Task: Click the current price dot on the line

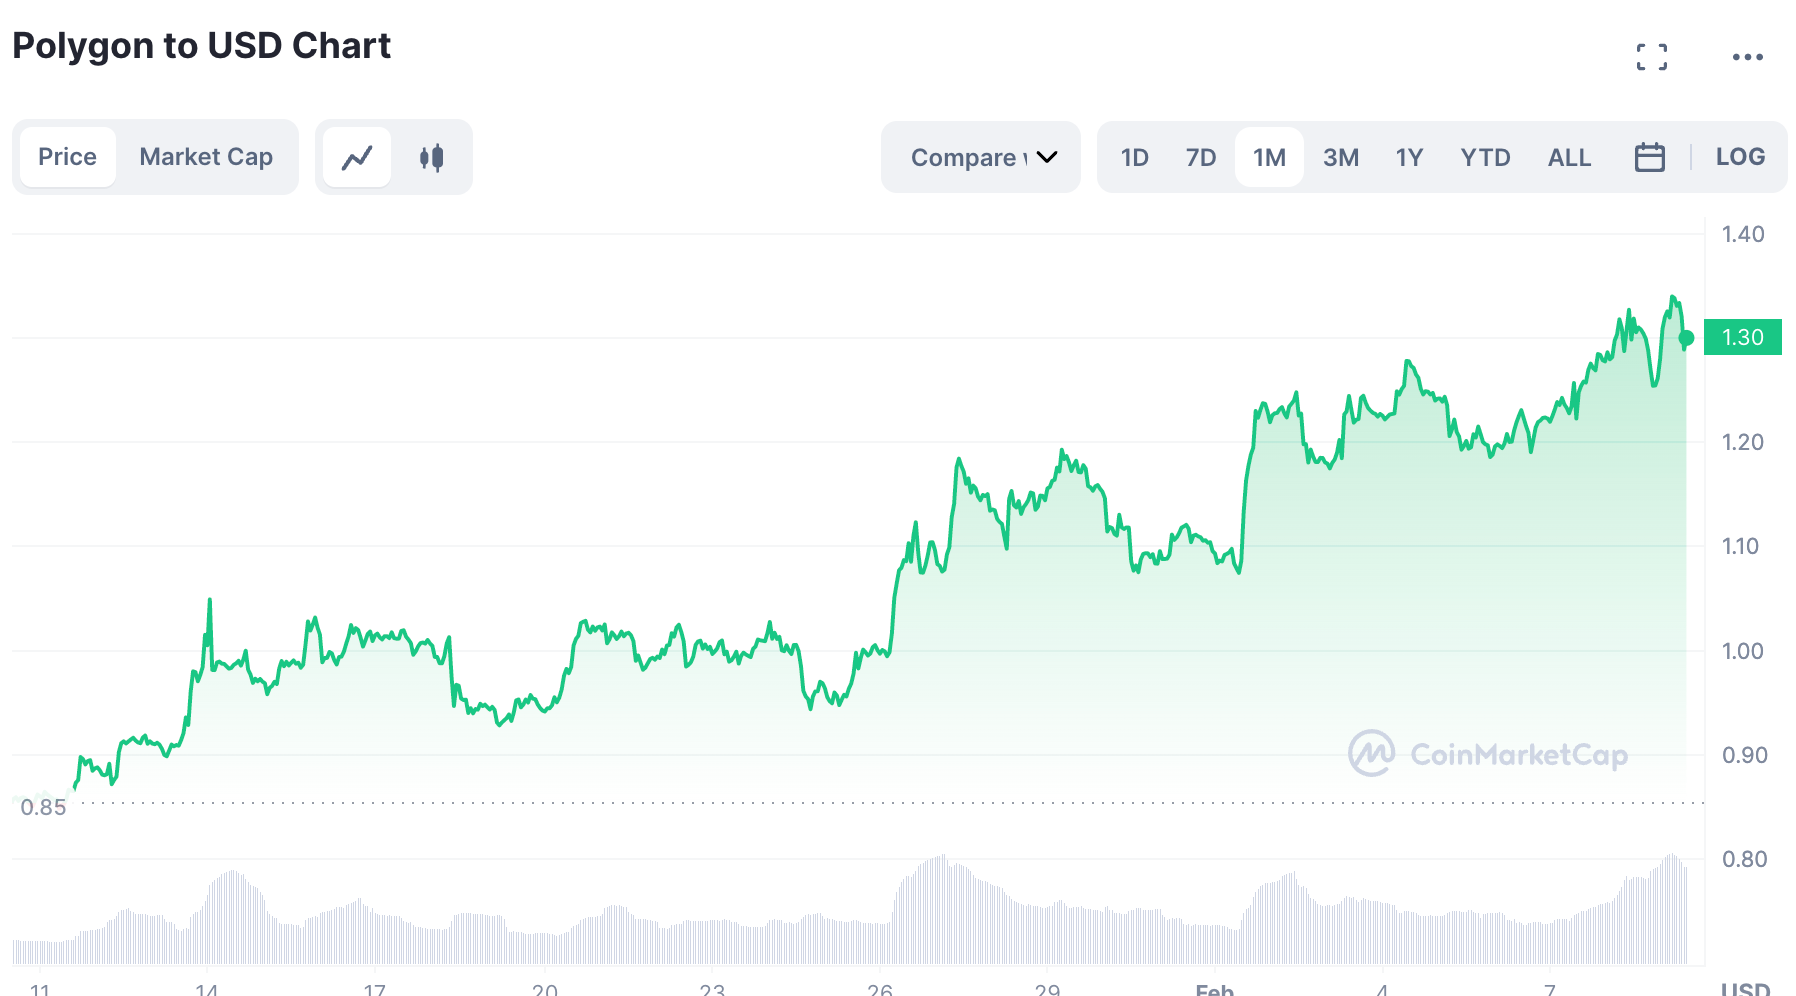Action: coord(1686,338)
